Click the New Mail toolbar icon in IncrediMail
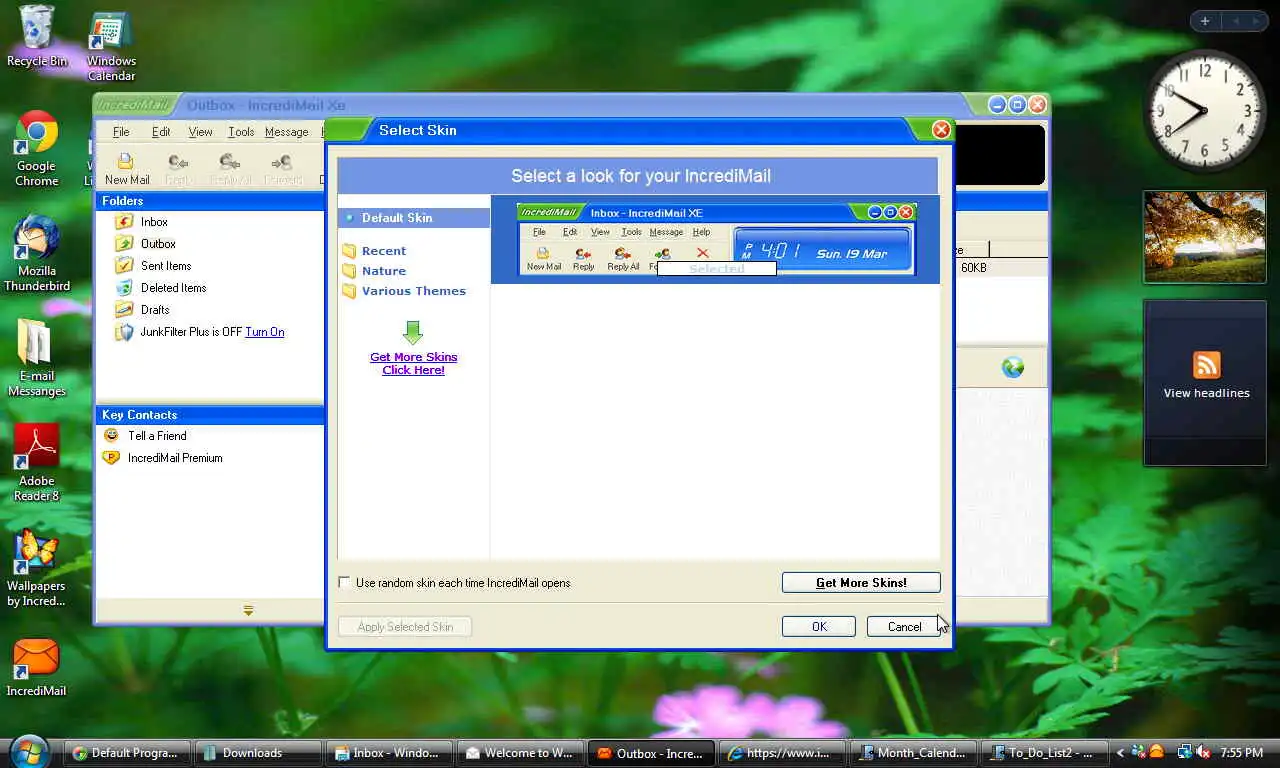 [x=127, y=169]
